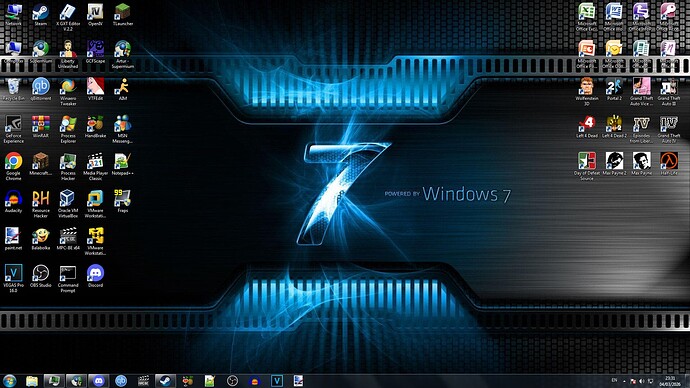Screen dimensions: 690x388
Task: Launch the Process Explorer shortcut
Action: 68,129
